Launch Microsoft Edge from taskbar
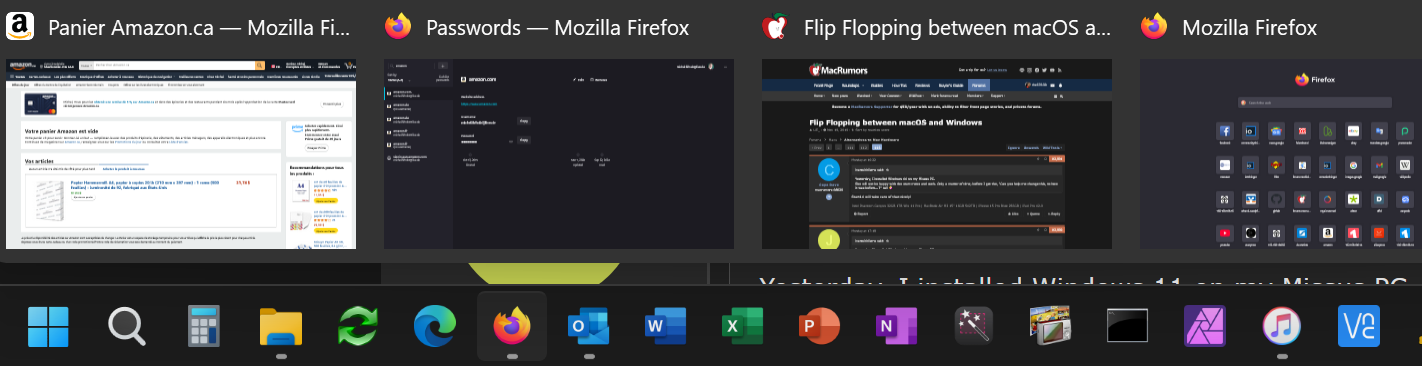Viewport: 1422px width, 366px height. pyautogui.click(x=435, y=326)
